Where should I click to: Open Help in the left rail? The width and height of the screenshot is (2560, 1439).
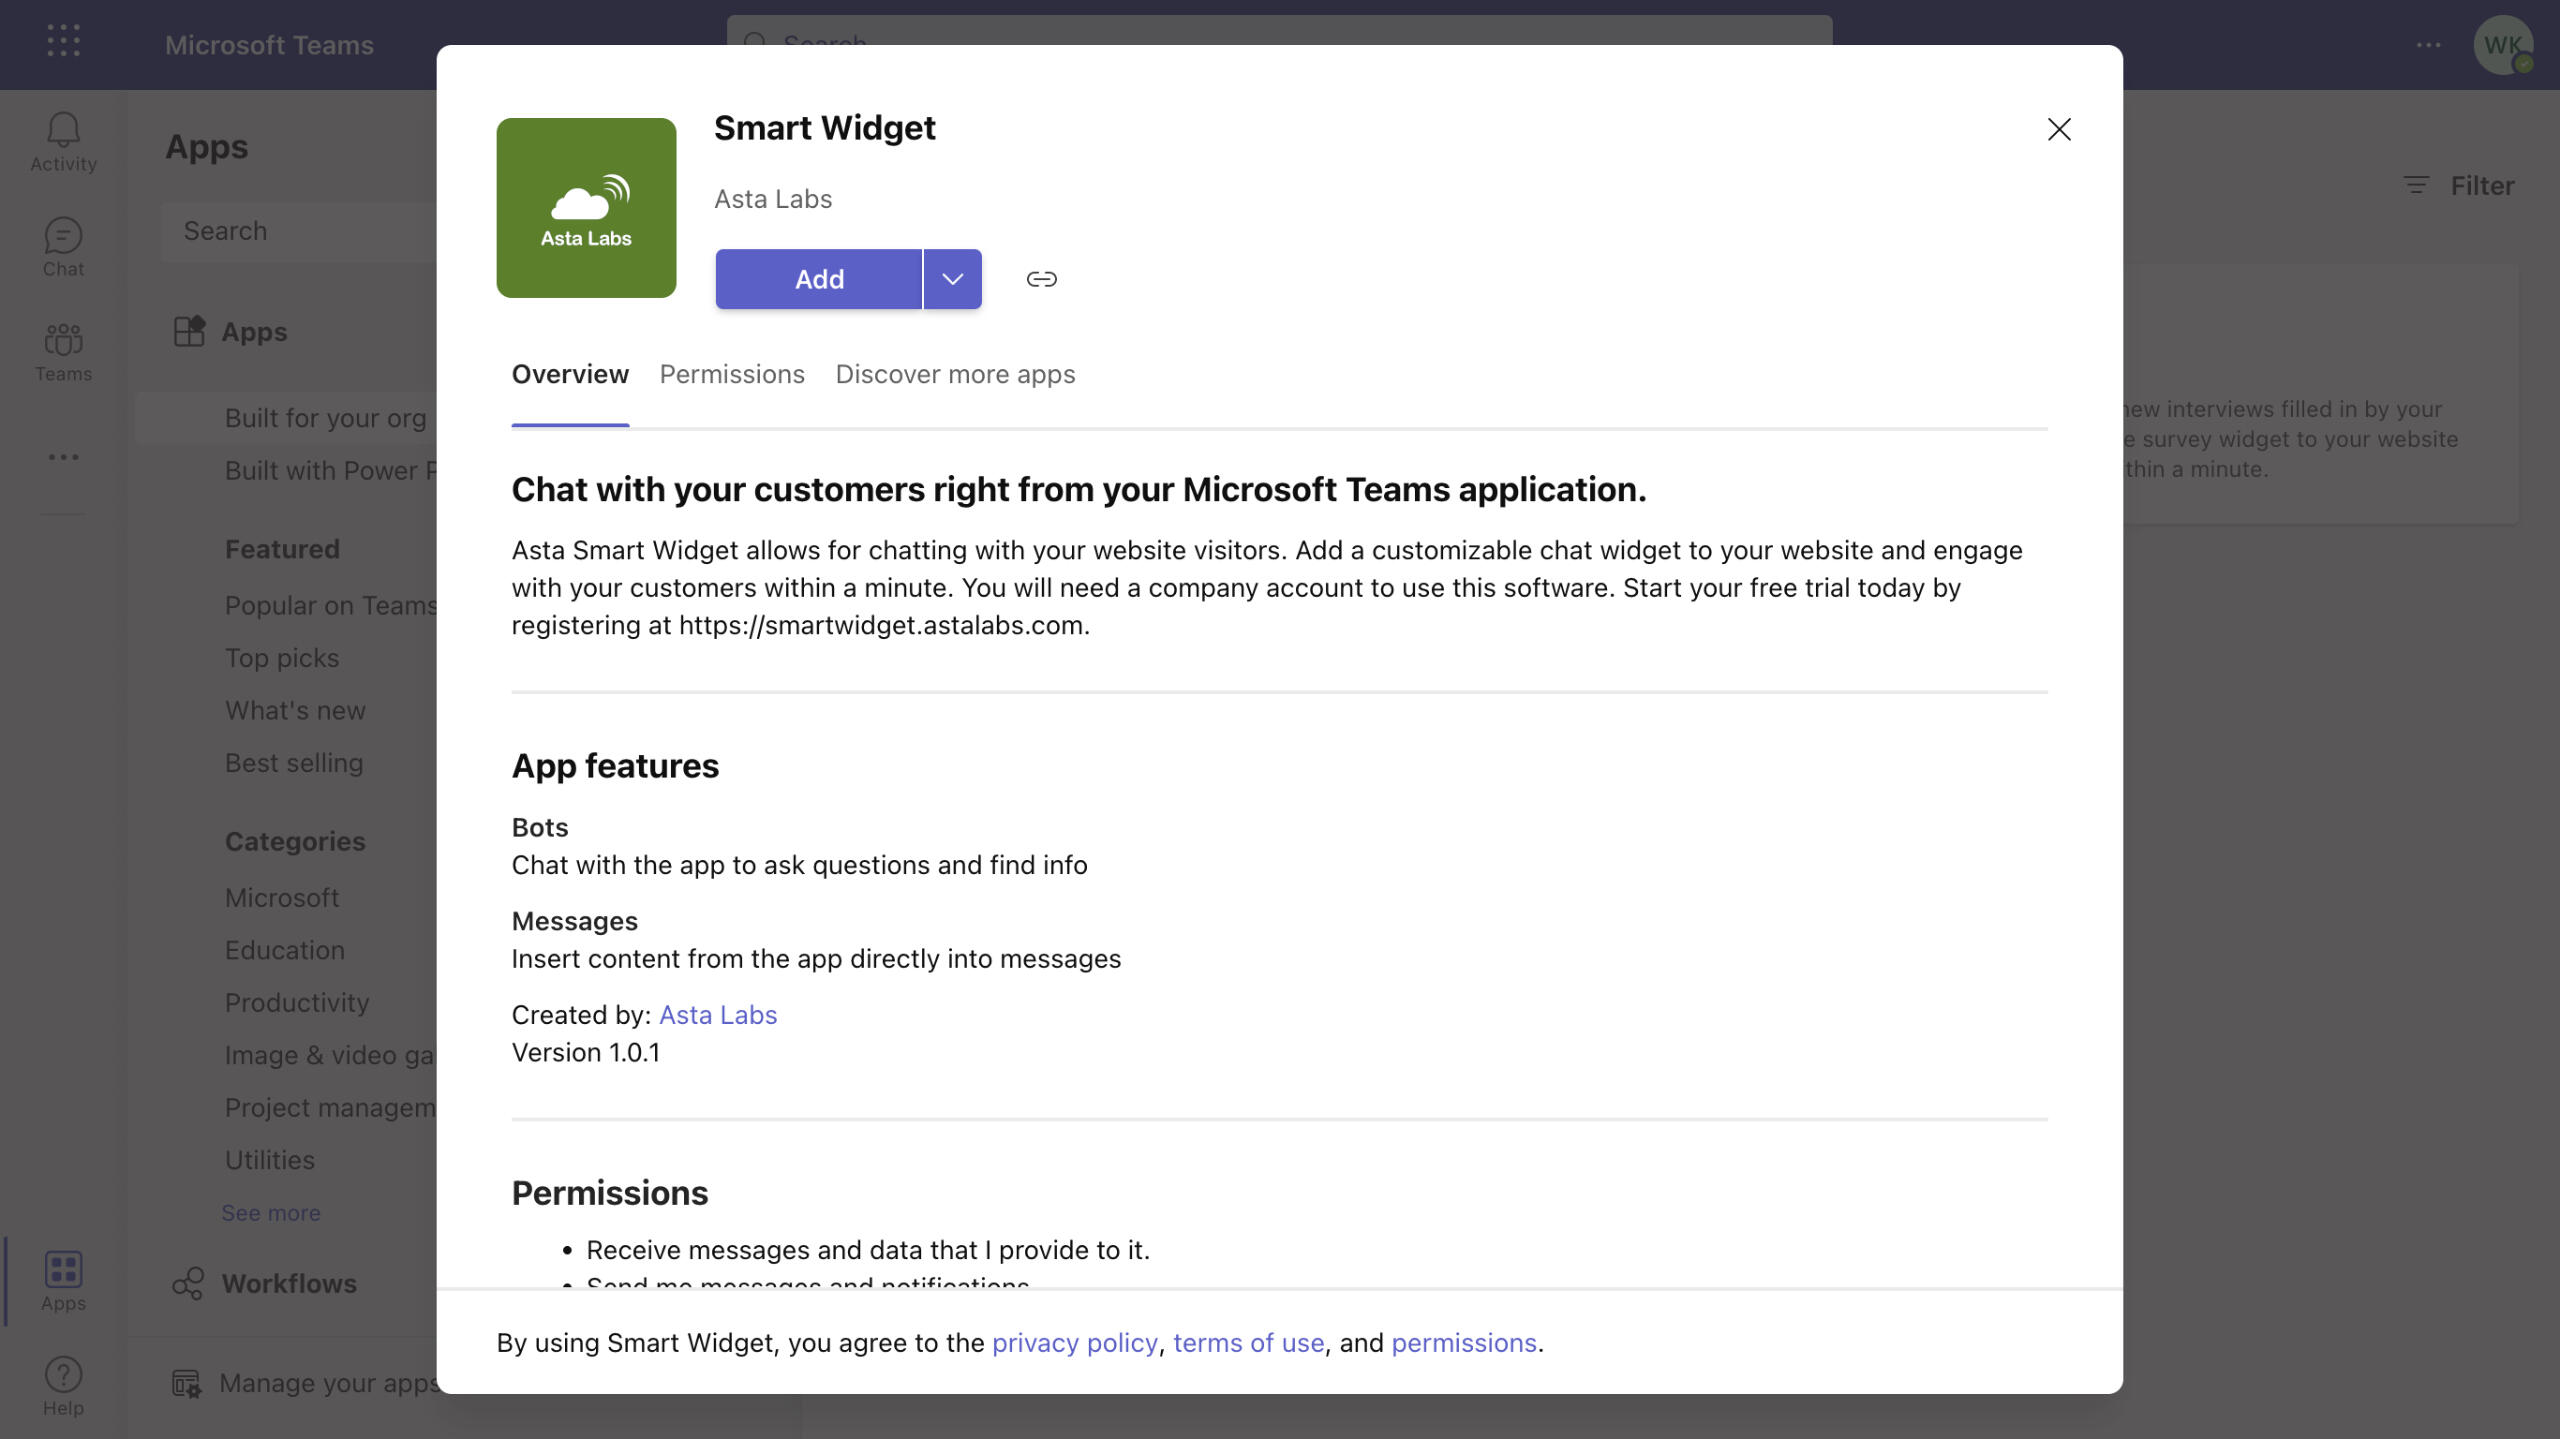click(63, 1386)
